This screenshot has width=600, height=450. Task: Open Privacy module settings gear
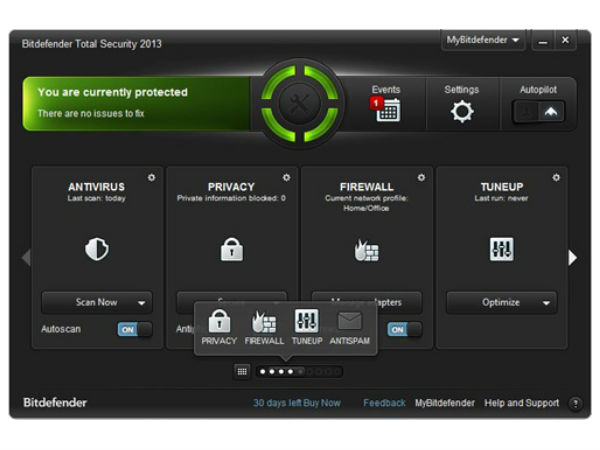(286, 178)
